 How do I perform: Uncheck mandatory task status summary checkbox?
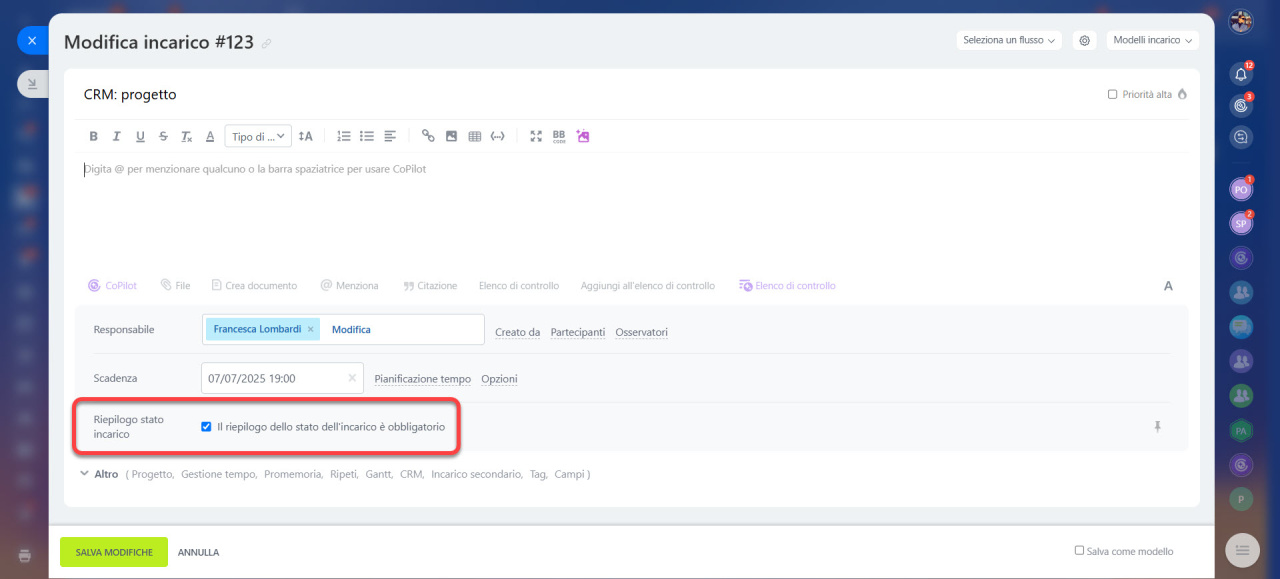point(207,427)
